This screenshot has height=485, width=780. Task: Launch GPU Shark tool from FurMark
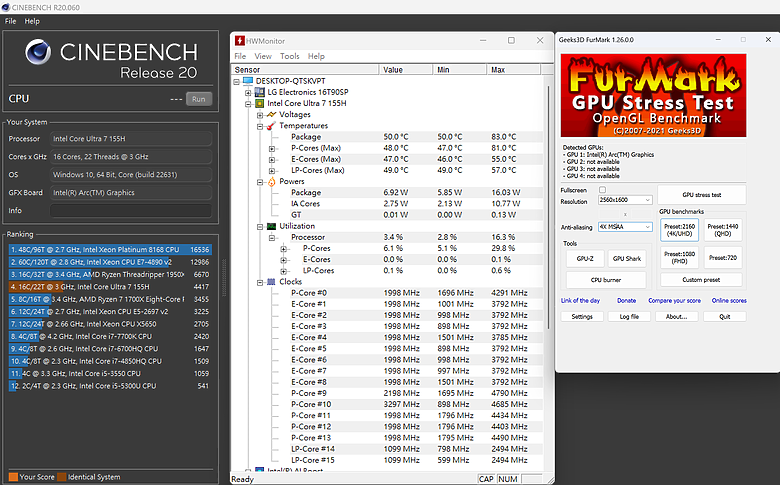click(627, 259)
